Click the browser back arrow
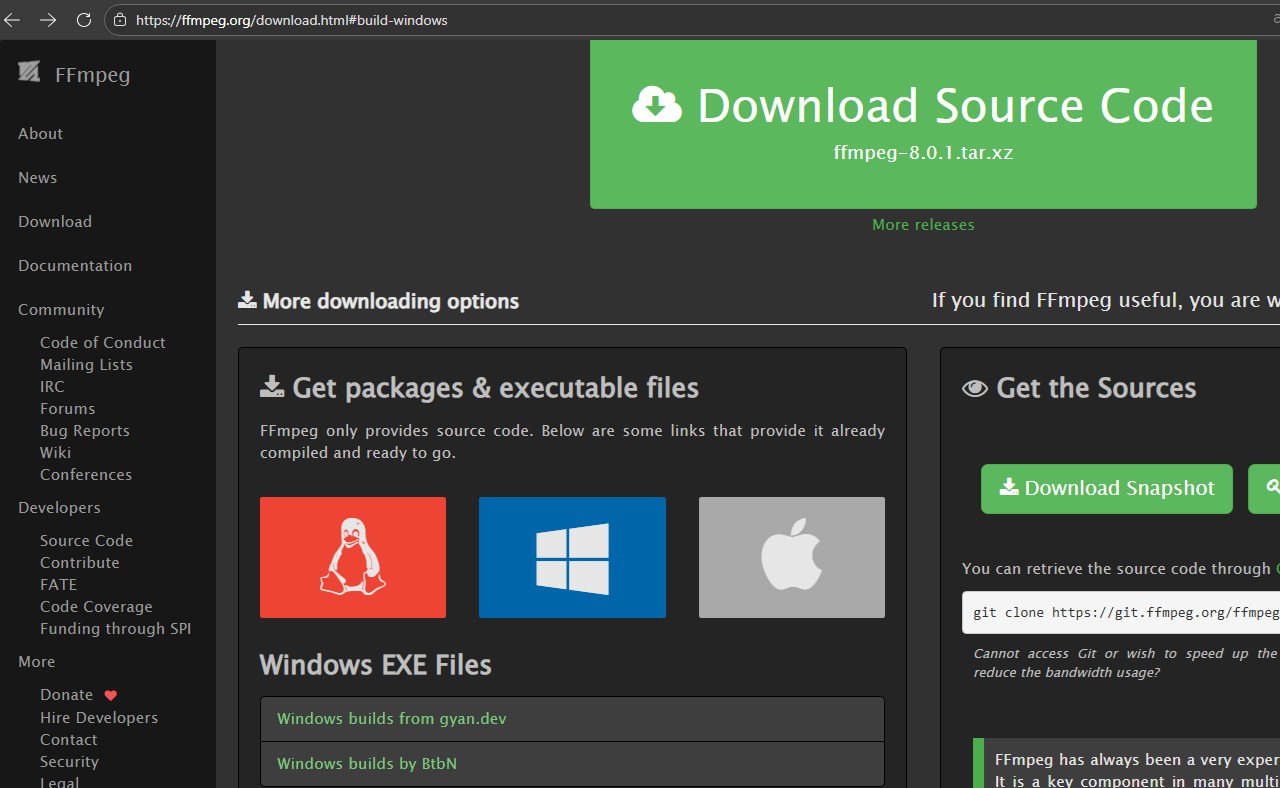The width and height of the screenshot is (1280, 788). pos(12,20)
